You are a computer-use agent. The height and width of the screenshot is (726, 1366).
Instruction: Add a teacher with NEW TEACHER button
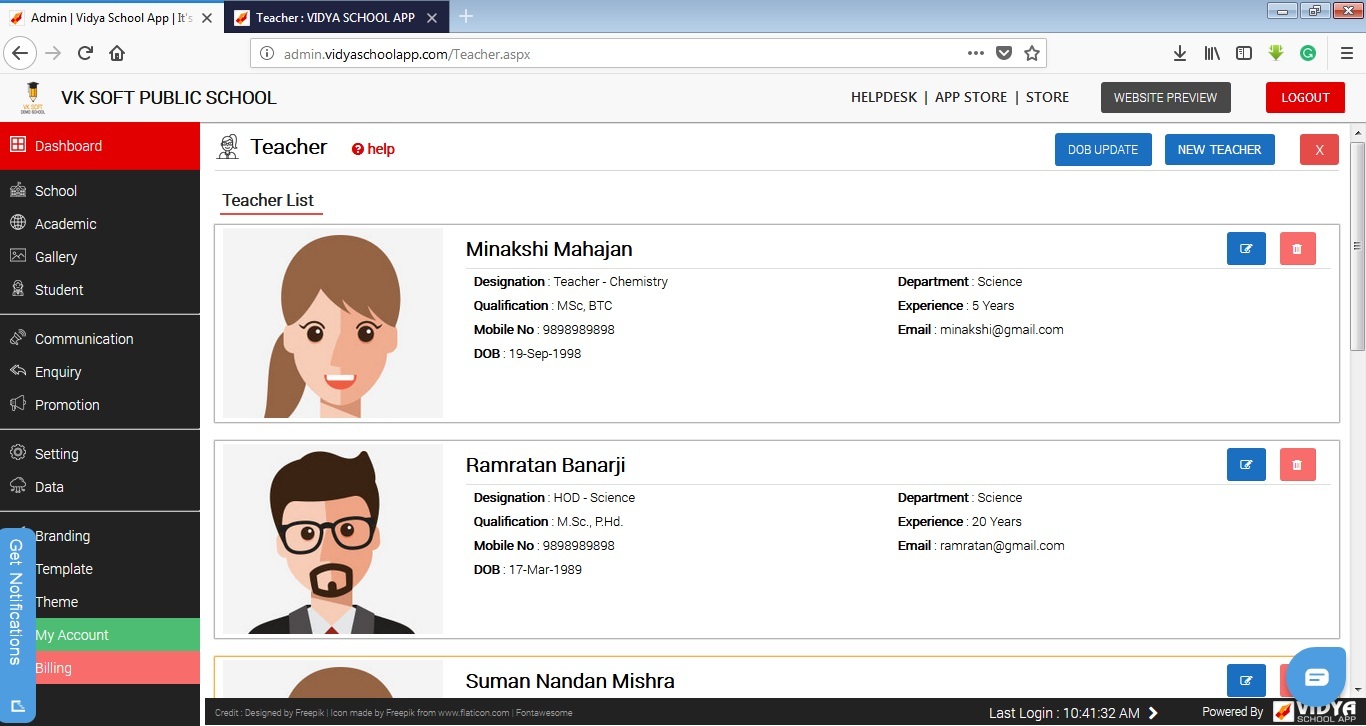(x=1219, y=150)
